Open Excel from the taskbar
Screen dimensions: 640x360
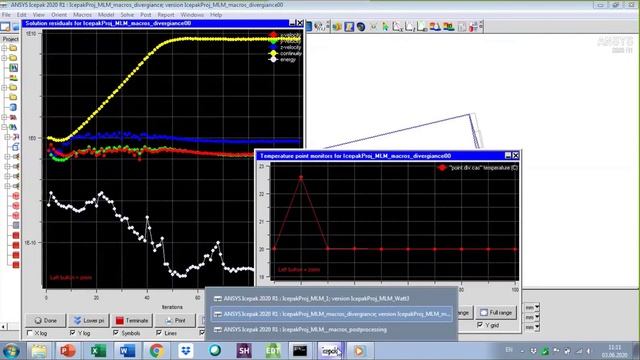tap(98, 351)
